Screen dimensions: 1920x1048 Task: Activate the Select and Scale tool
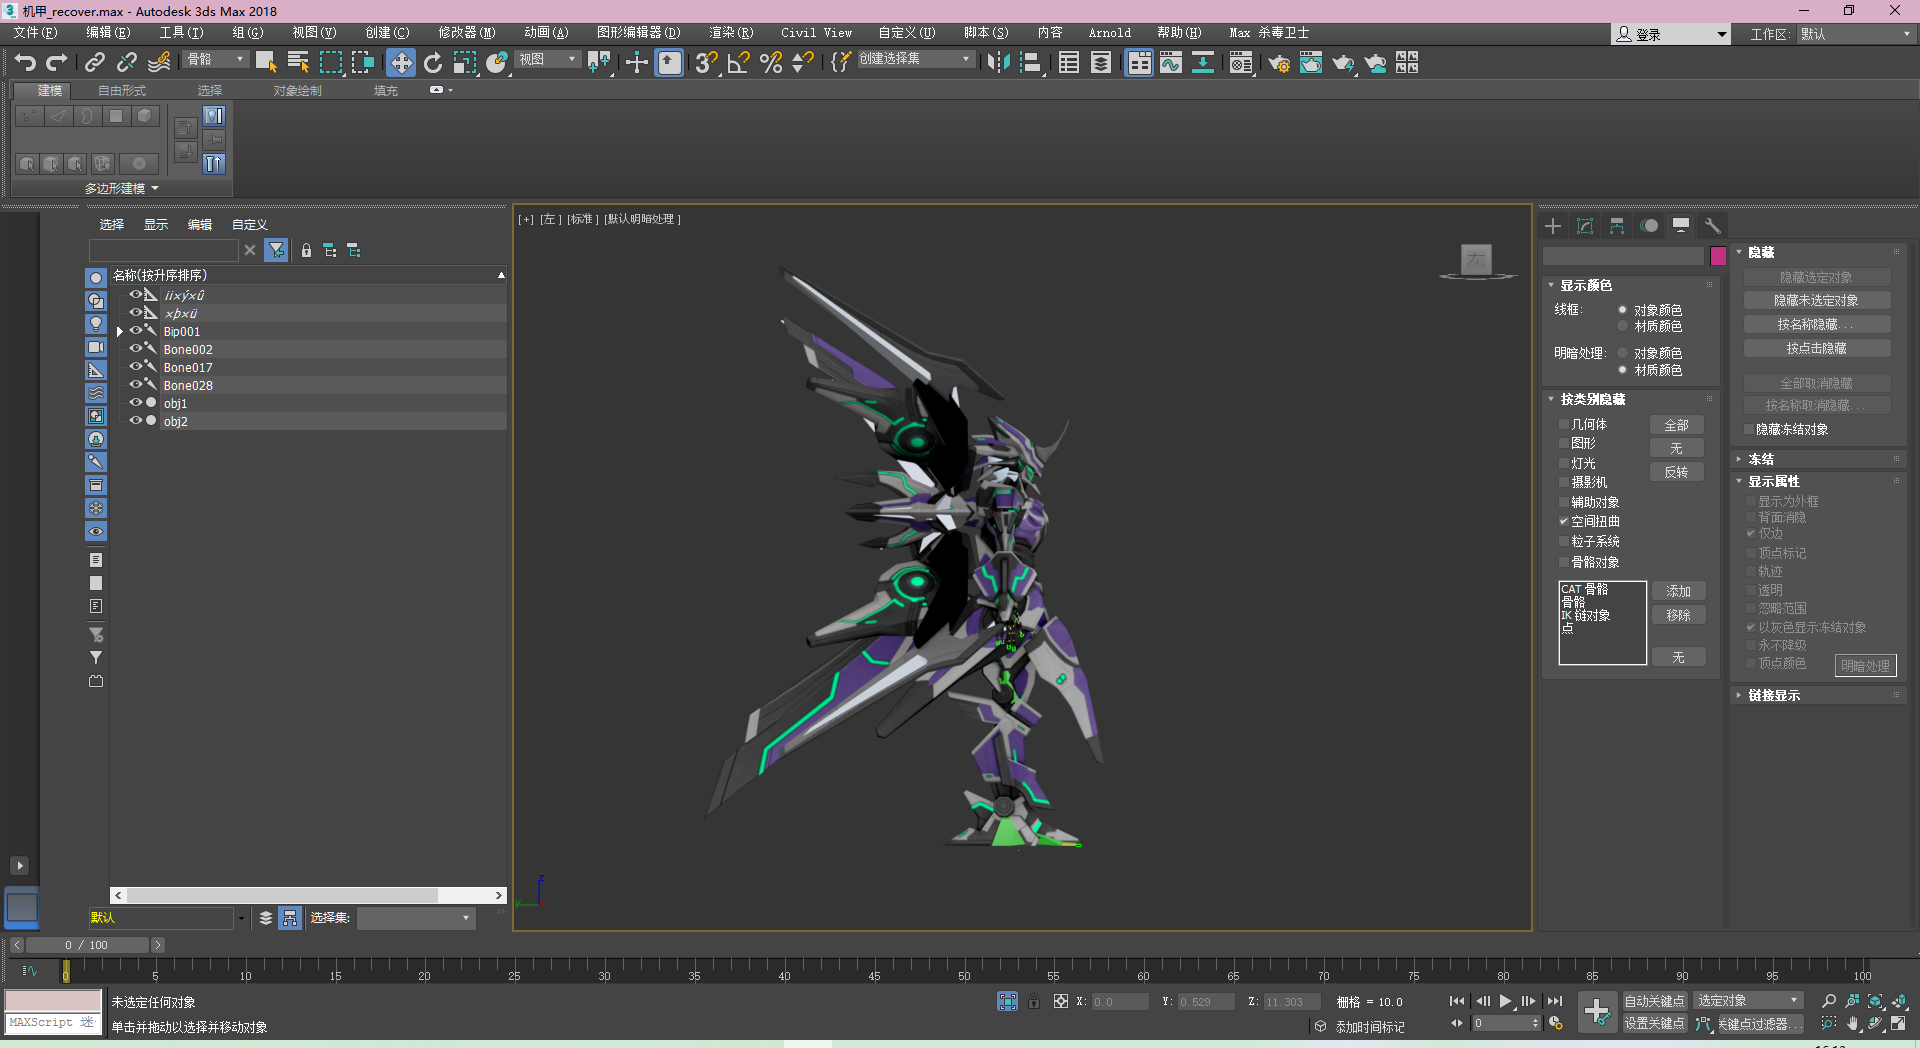465,62
